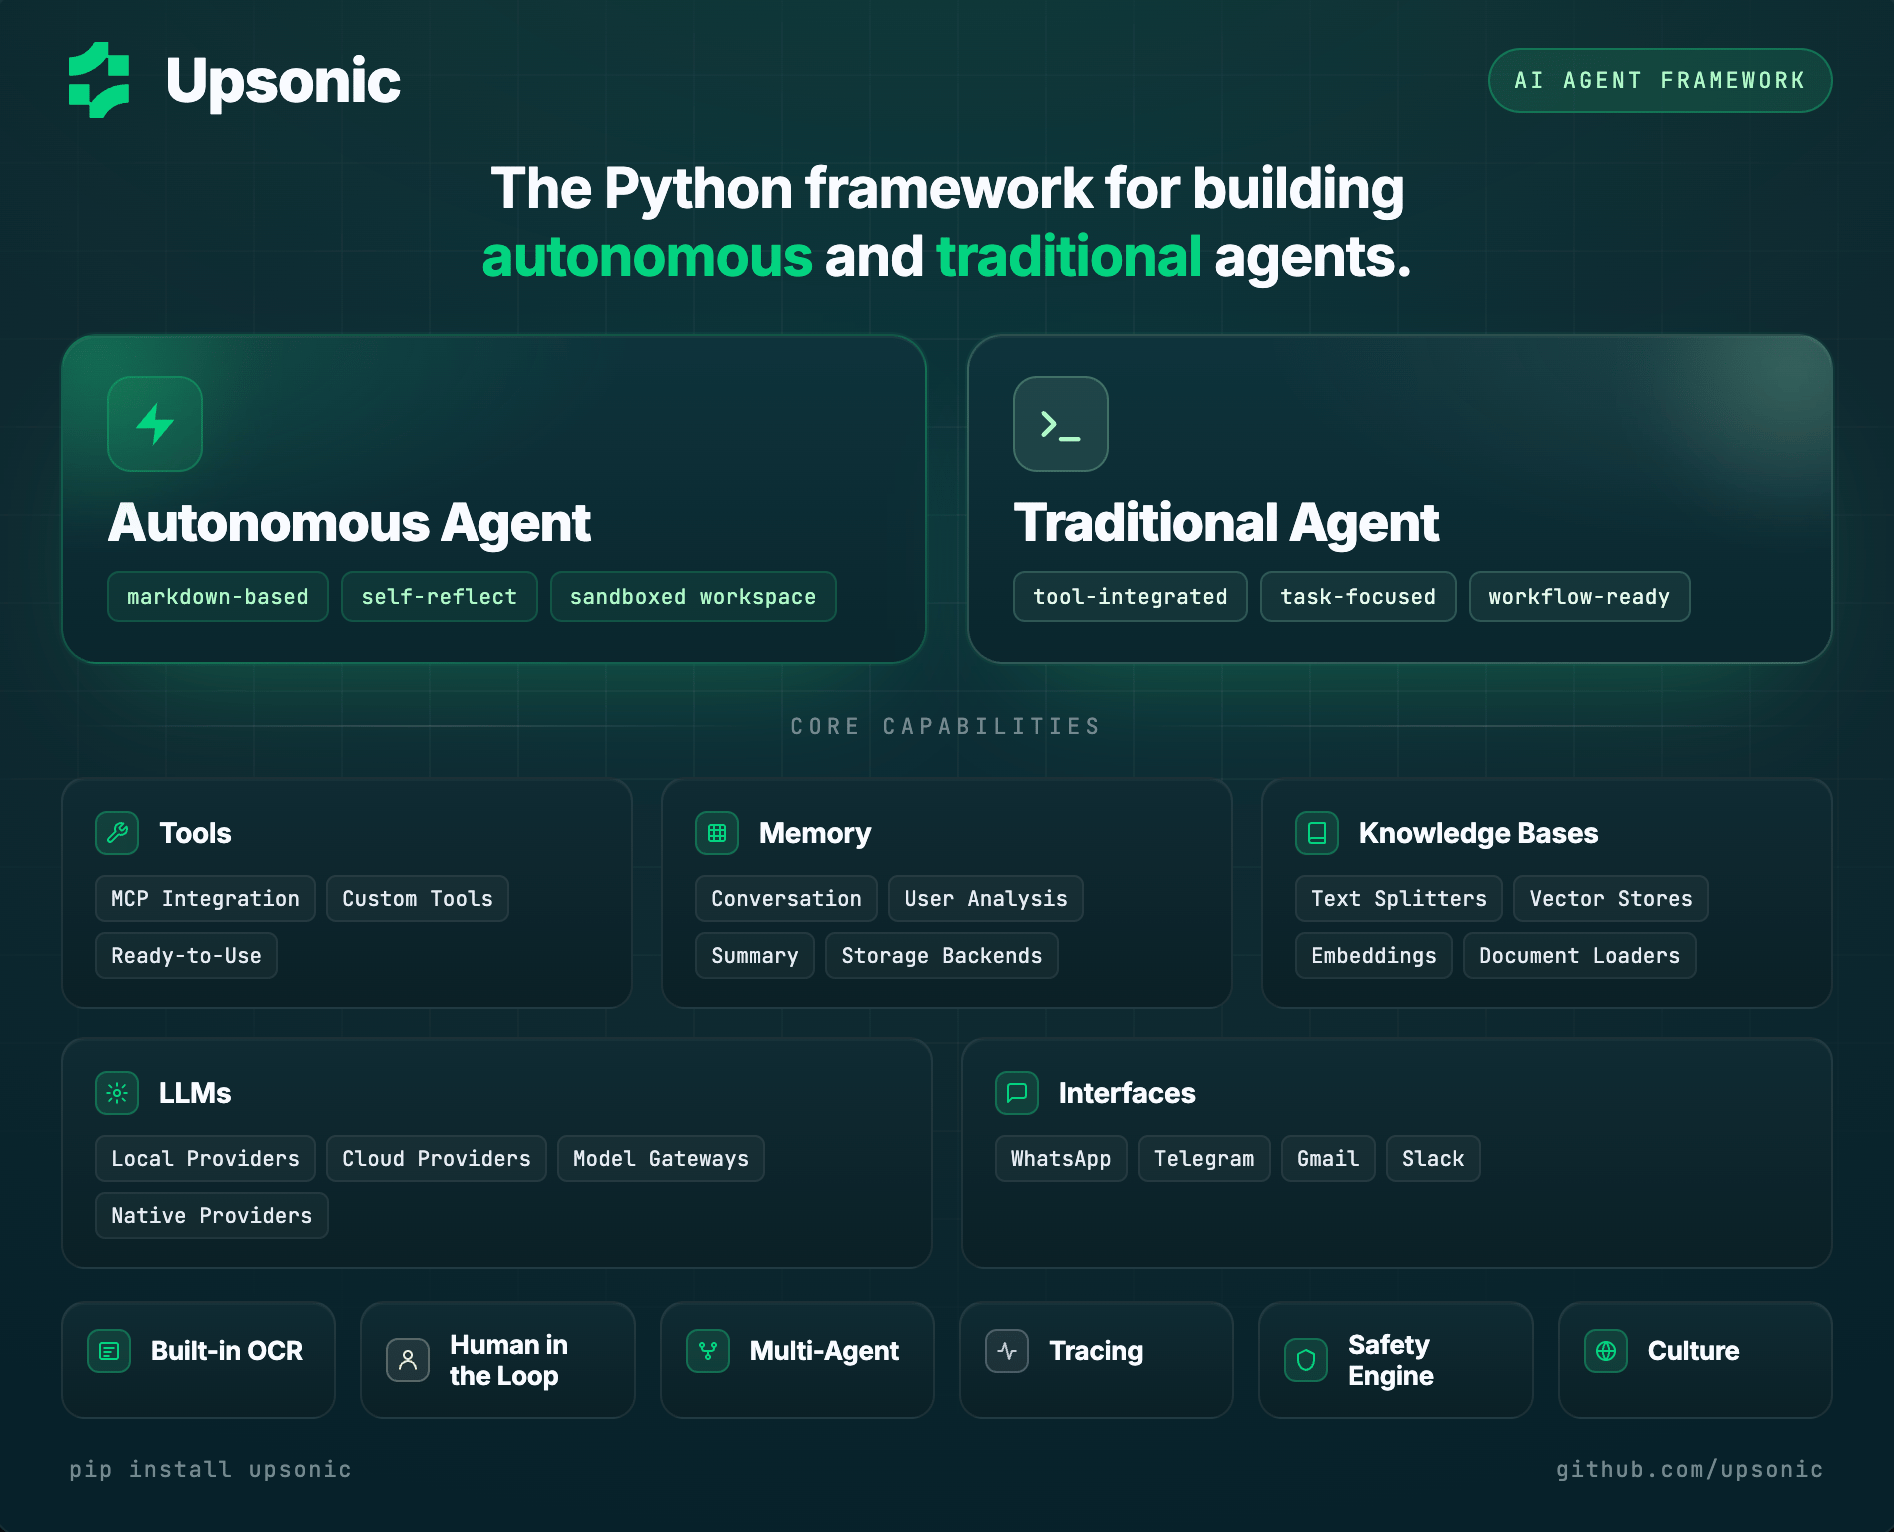The height and width of the screenshot is (1532, 1894).
Task: Select the Vector Stores chip
Action: pos(1611,899)
